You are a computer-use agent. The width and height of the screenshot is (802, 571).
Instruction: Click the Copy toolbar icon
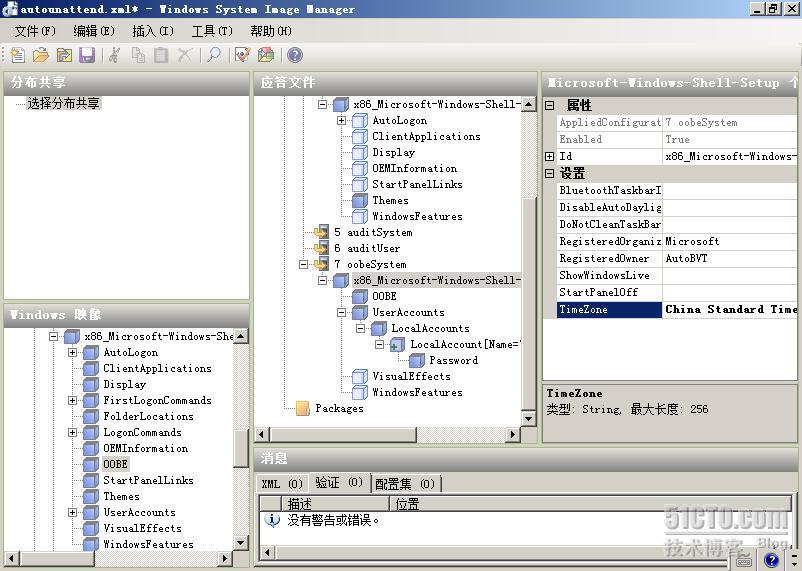tap(138, 55)
